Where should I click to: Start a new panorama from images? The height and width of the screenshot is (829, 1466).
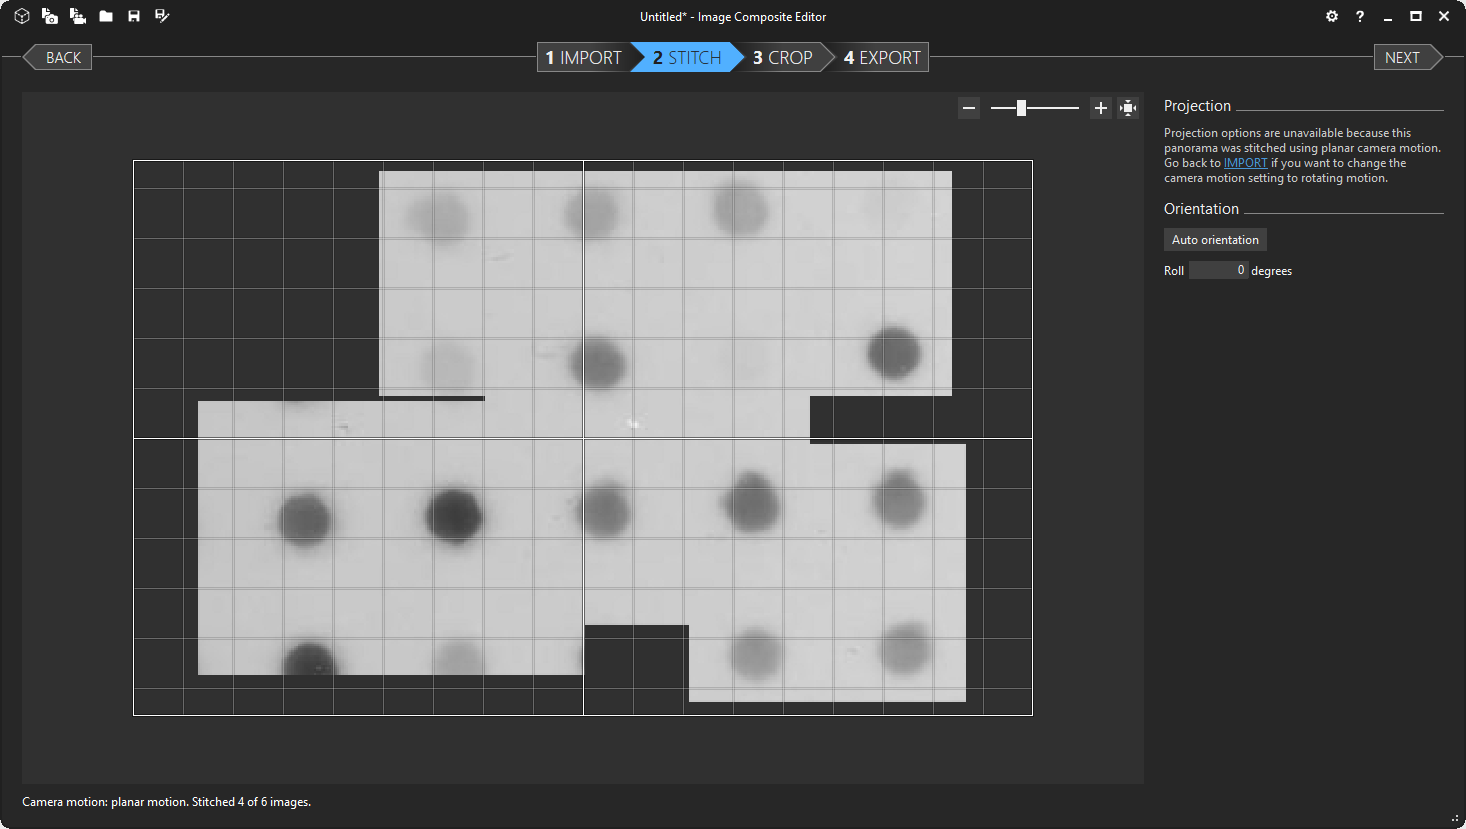[x=49, y=16]
